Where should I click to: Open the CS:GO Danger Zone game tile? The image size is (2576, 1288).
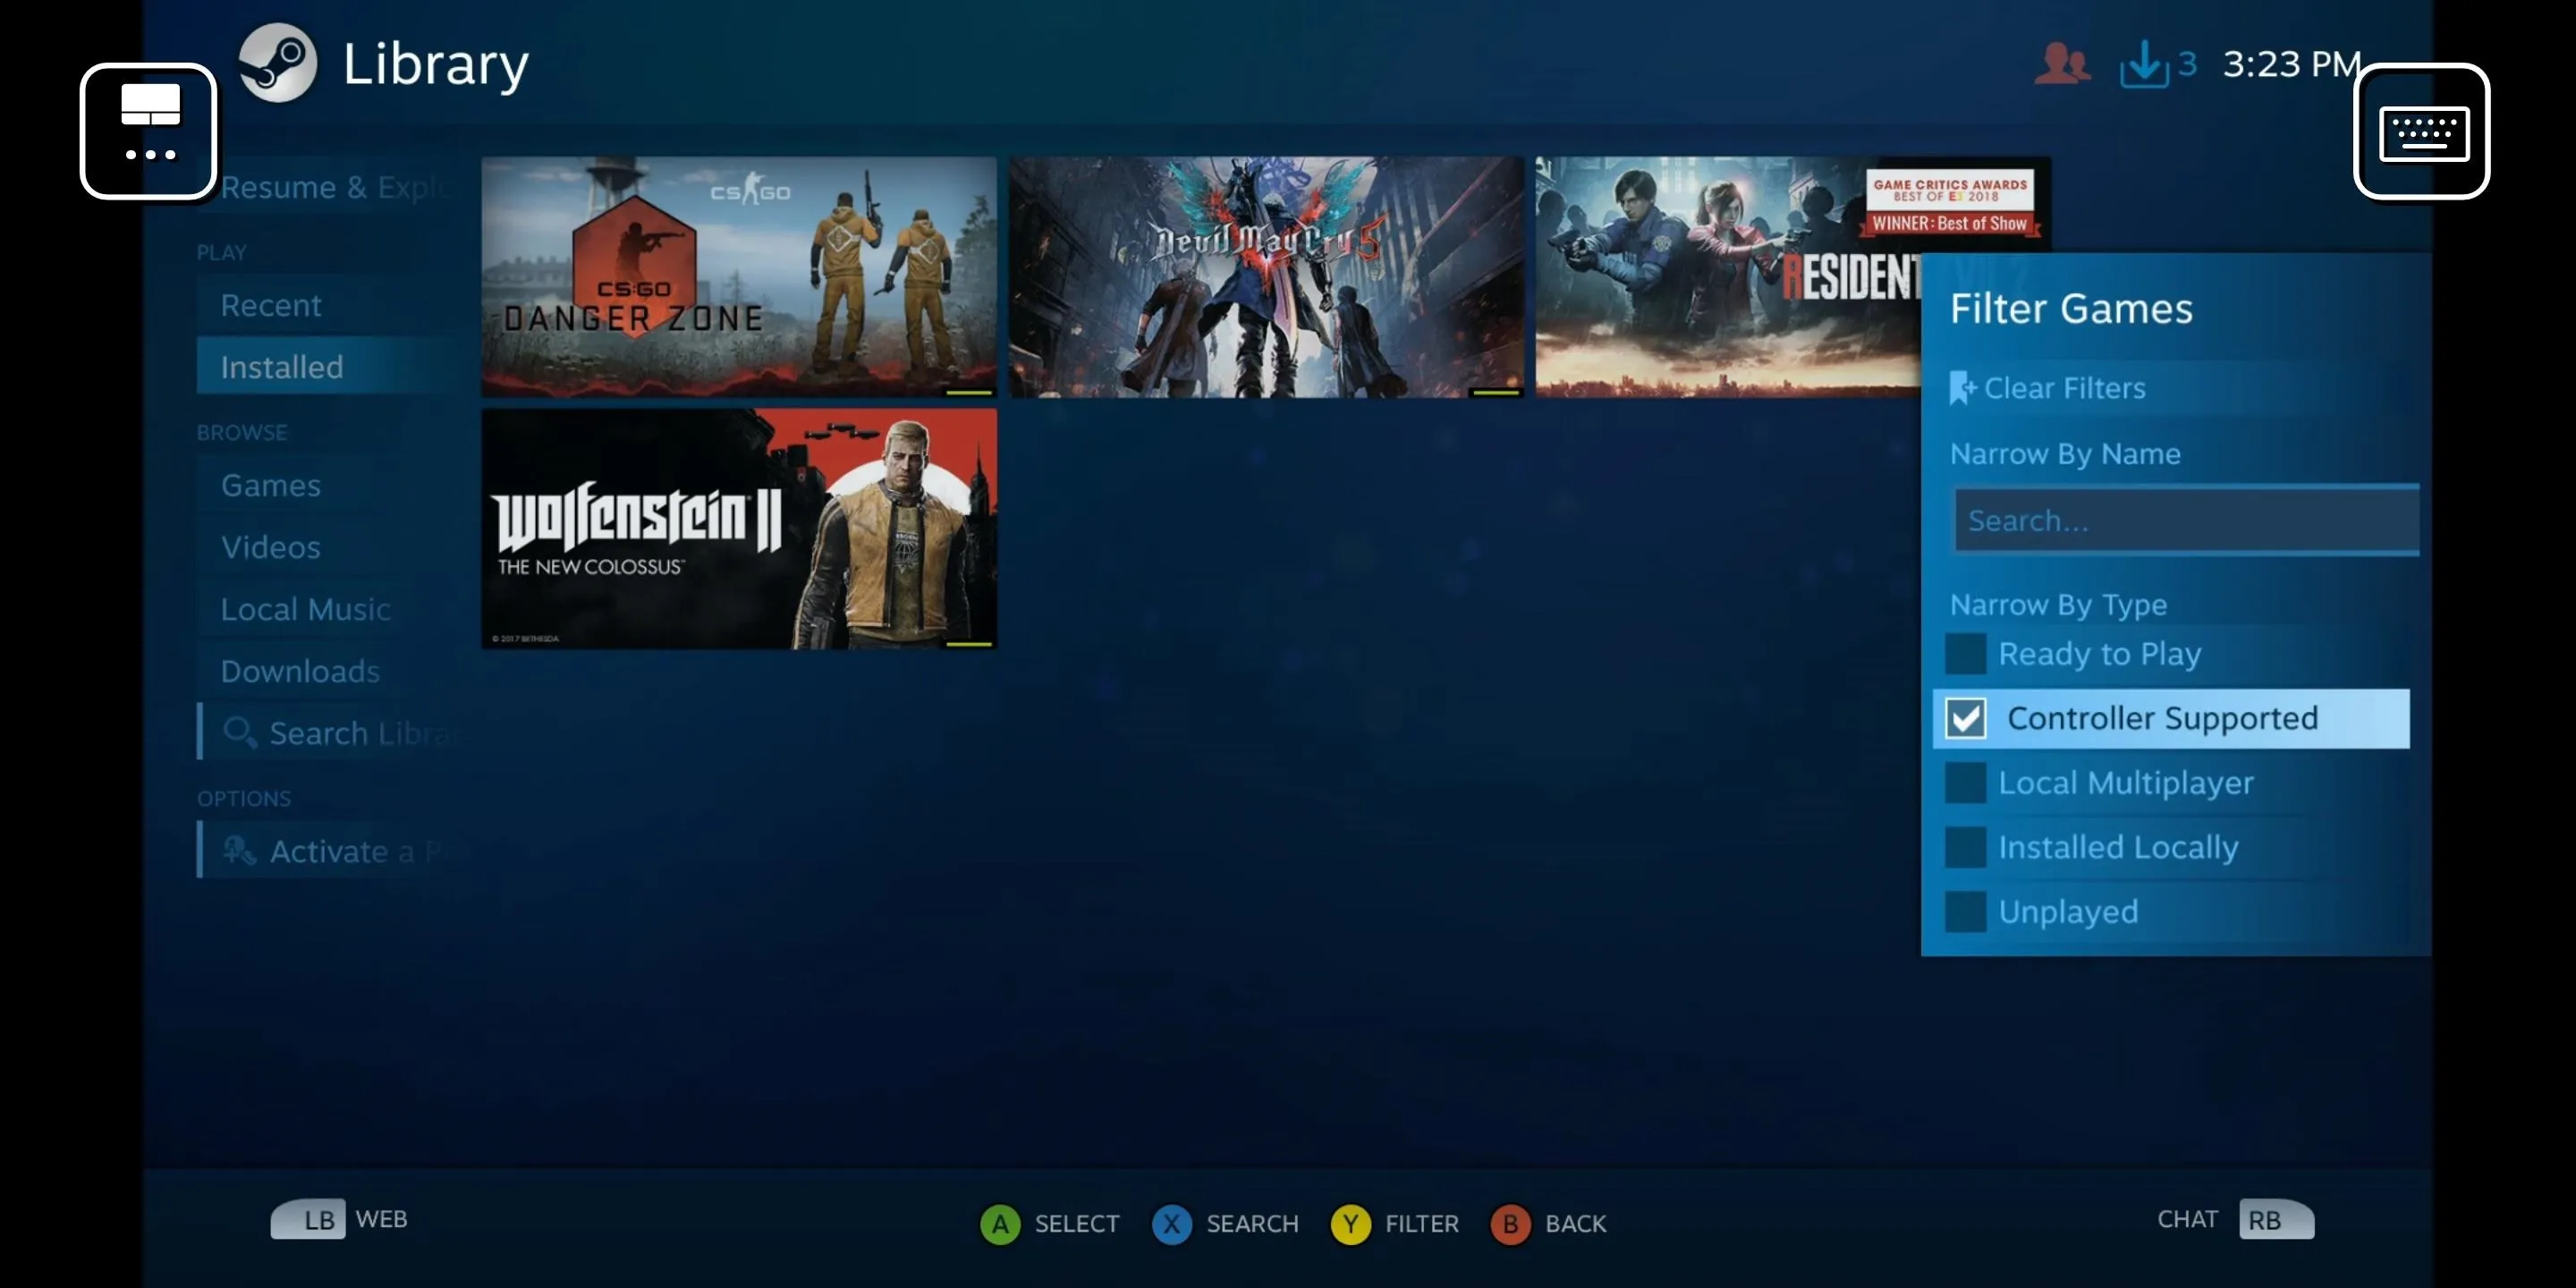tap(739, 277)
